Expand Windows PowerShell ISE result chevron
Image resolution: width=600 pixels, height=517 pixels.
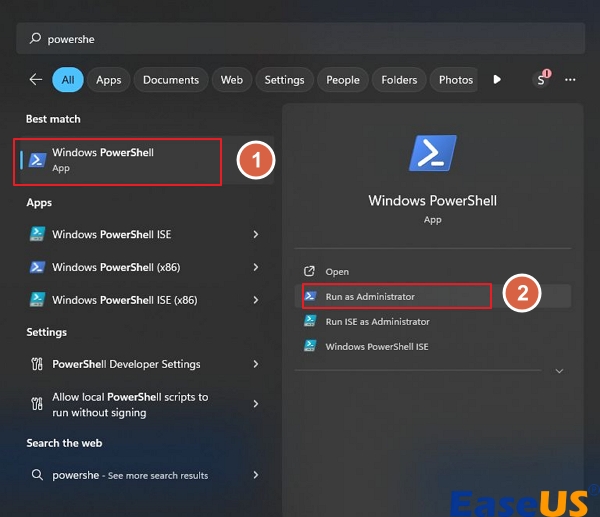coord(256,235)
